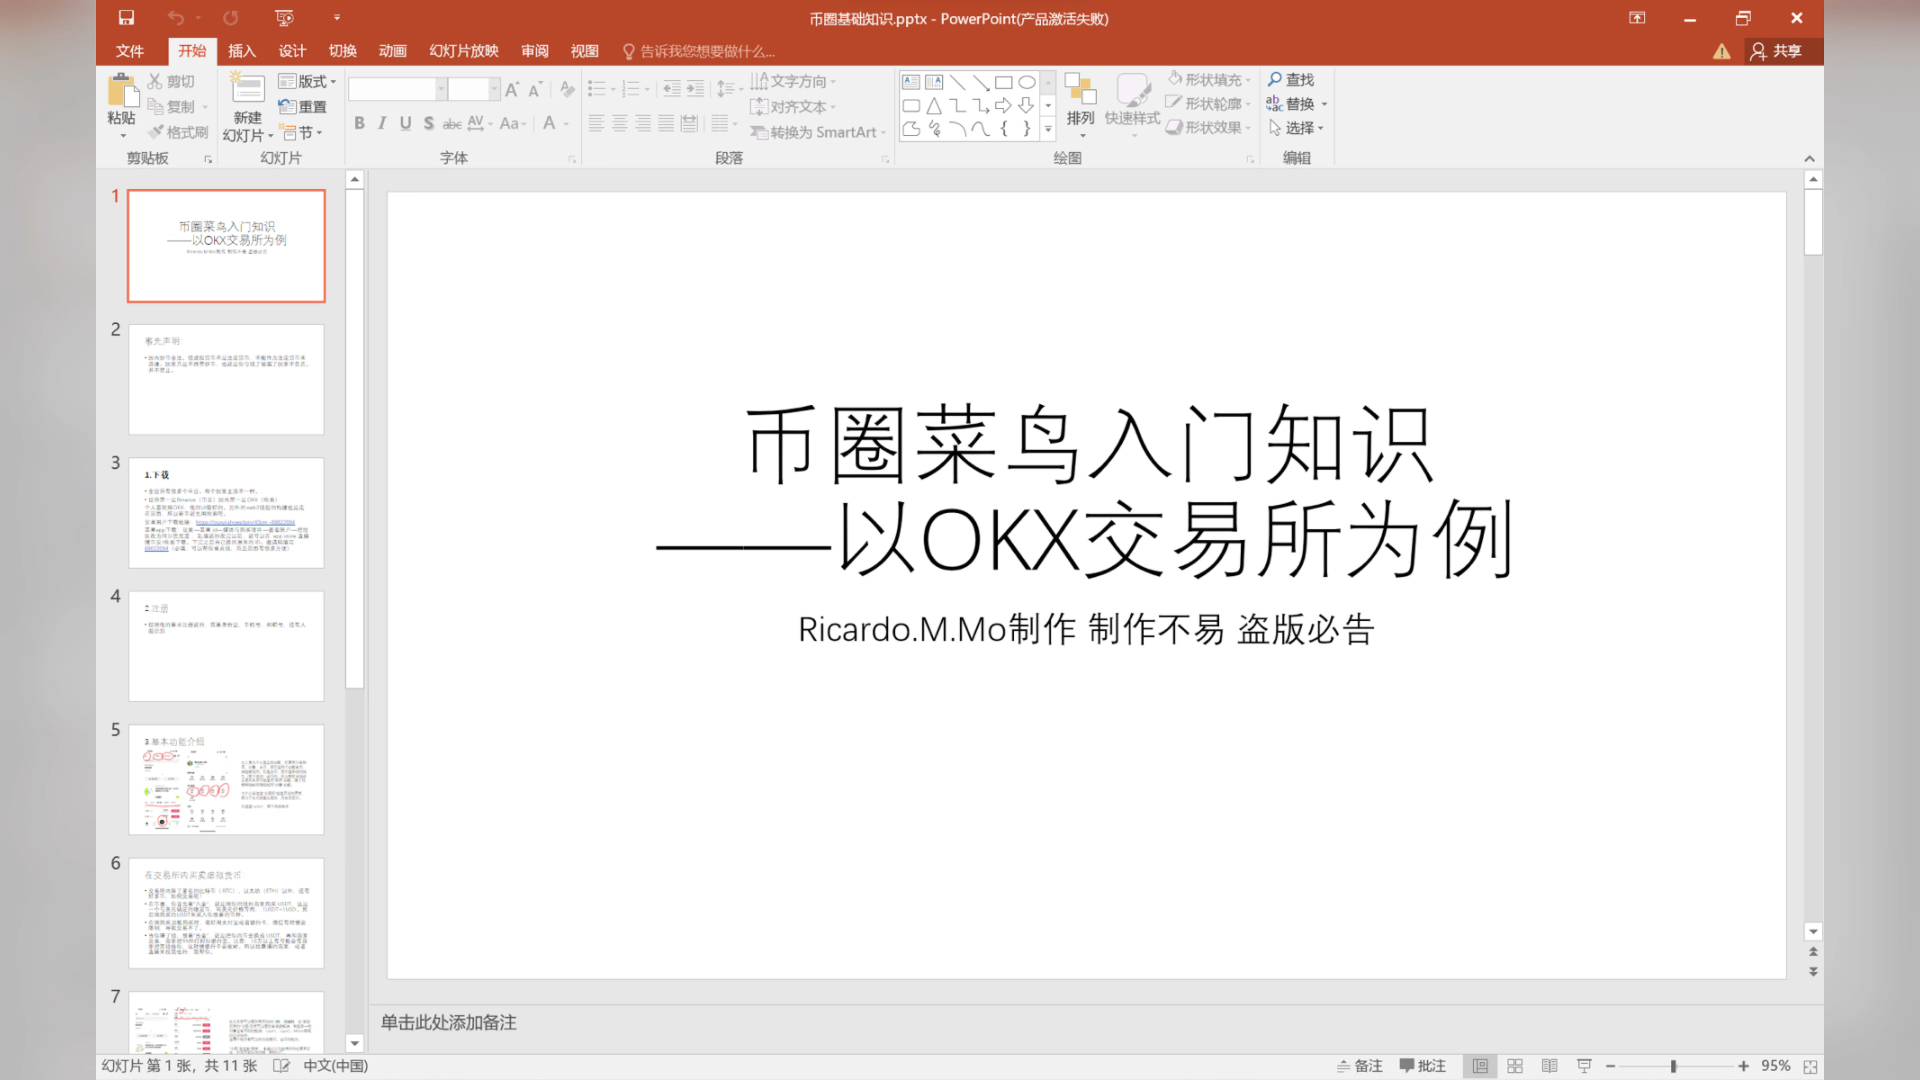Image resolution: width=1920 pixels, height=1080 pixels.
Task: Select the oval shape in shapes gallery
Action: 1027,82
